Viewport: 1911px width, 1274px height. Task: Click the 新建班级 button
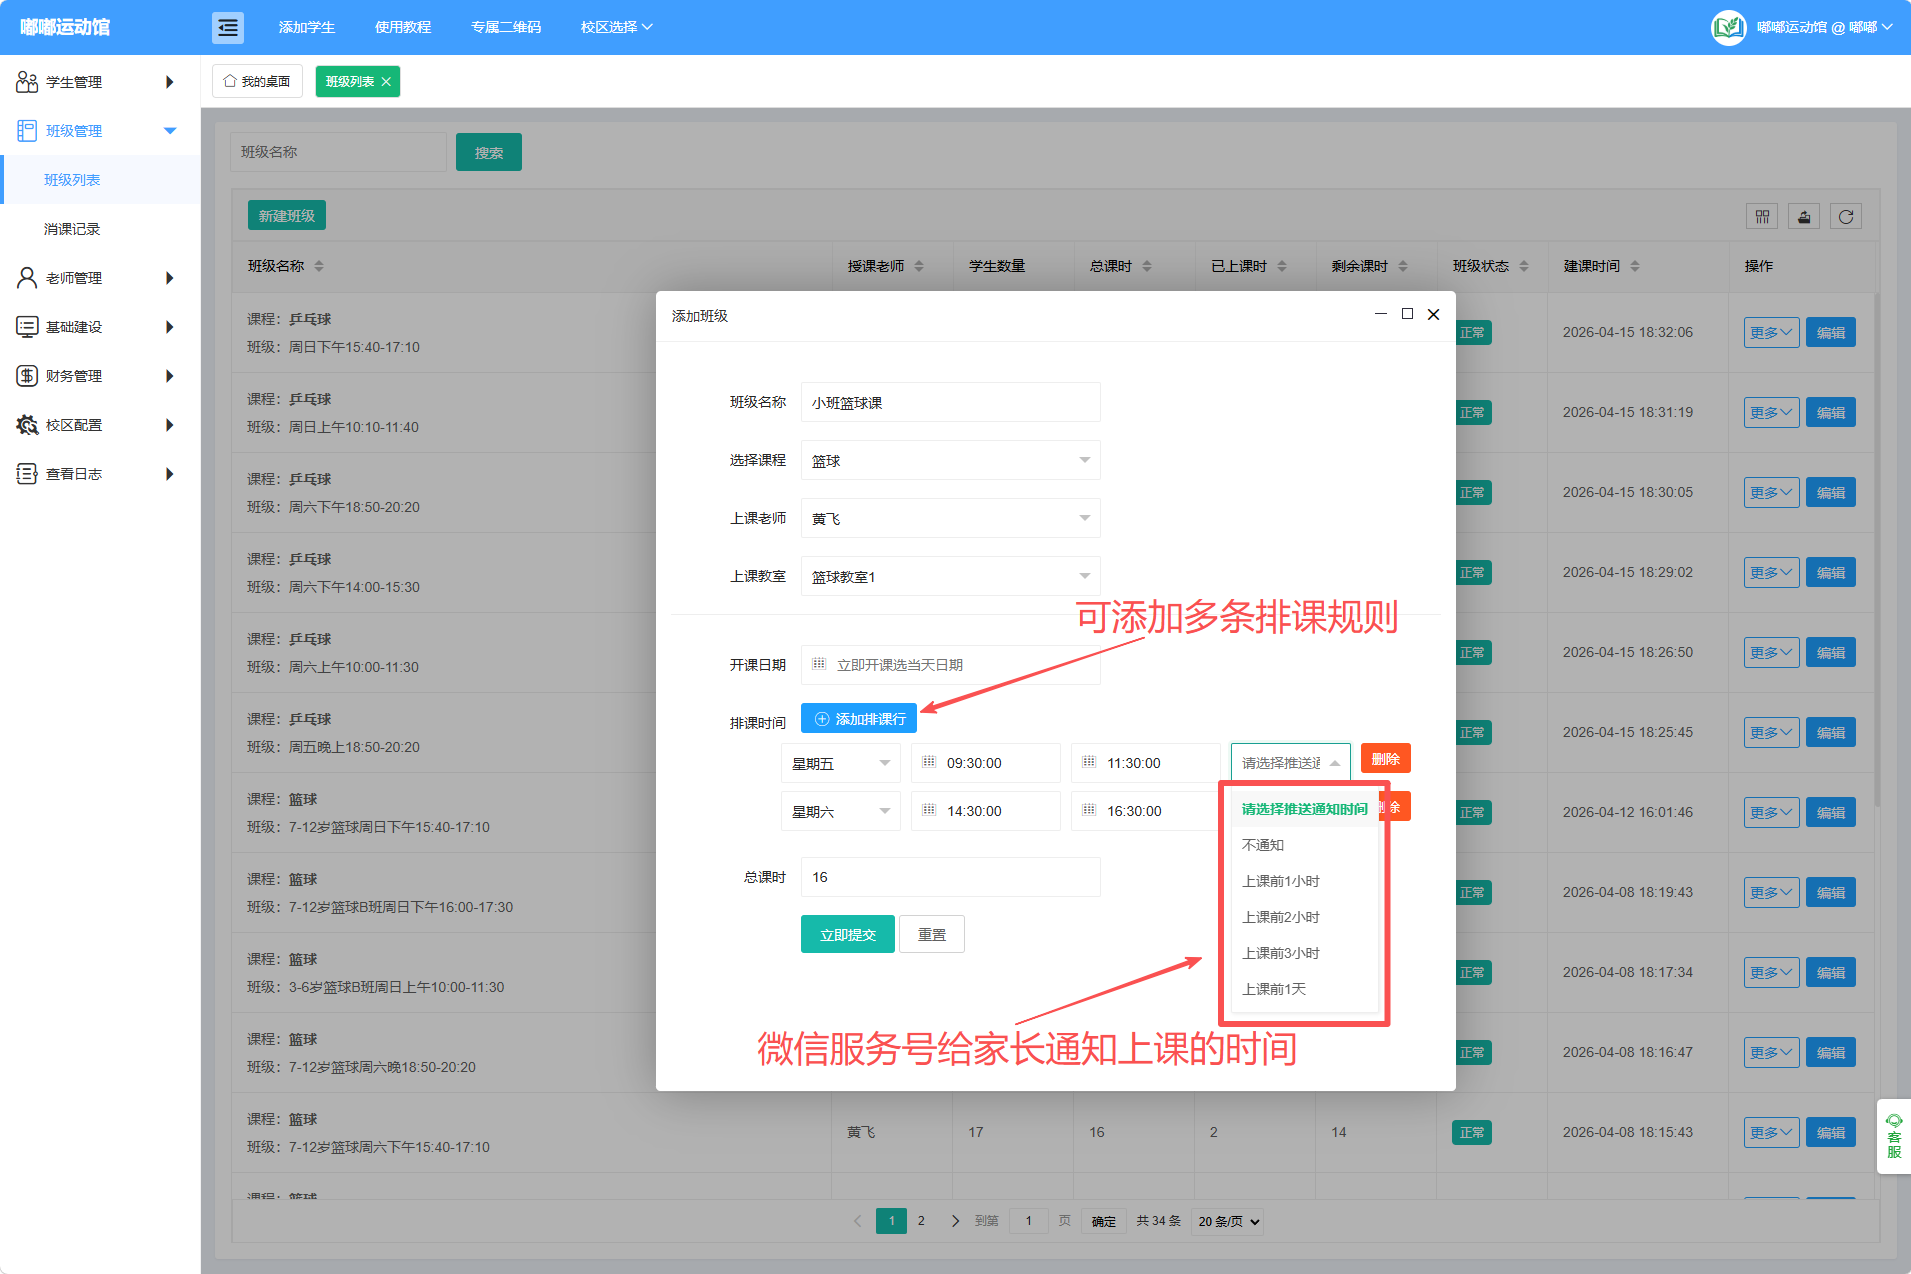pyautogui.click(x=287, y=216)
